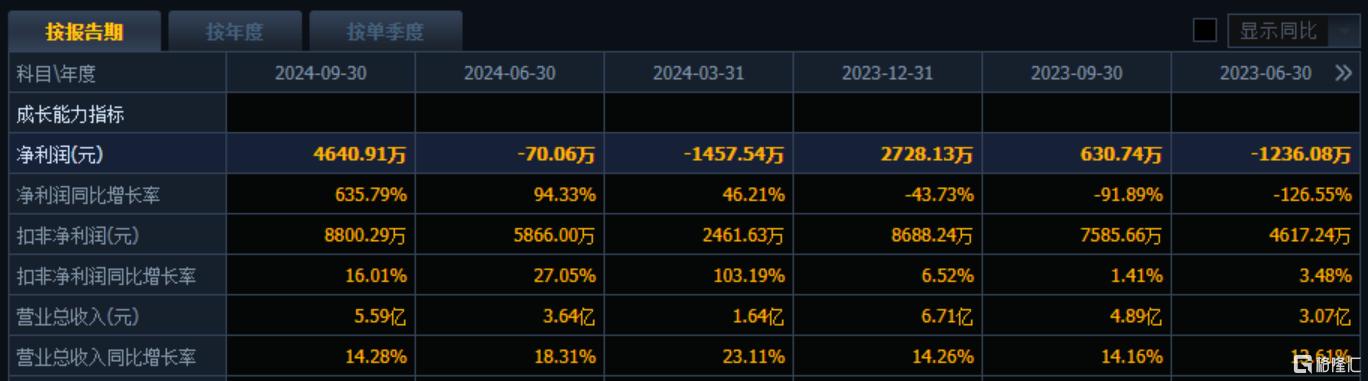The width and height of the screenshot is (1368, 381).
Task: Select the 2024-06-30 column header
Action: point(510,73)
